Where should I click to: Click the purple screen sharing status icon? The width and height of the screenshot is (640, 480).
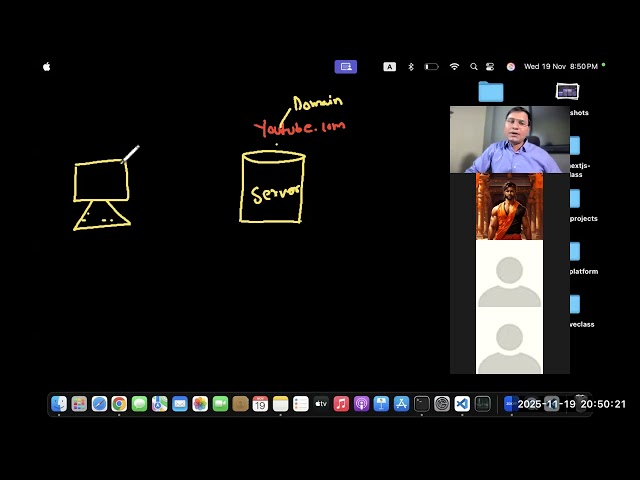pos(346,67)
